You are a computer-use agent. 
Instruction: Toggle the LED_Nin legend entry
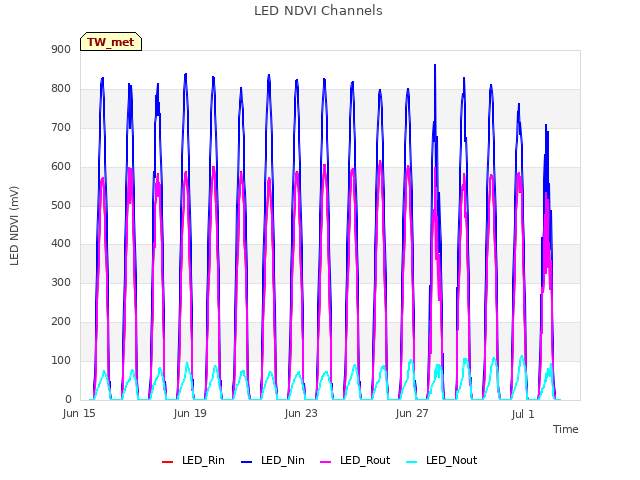[x=273, y=460]
